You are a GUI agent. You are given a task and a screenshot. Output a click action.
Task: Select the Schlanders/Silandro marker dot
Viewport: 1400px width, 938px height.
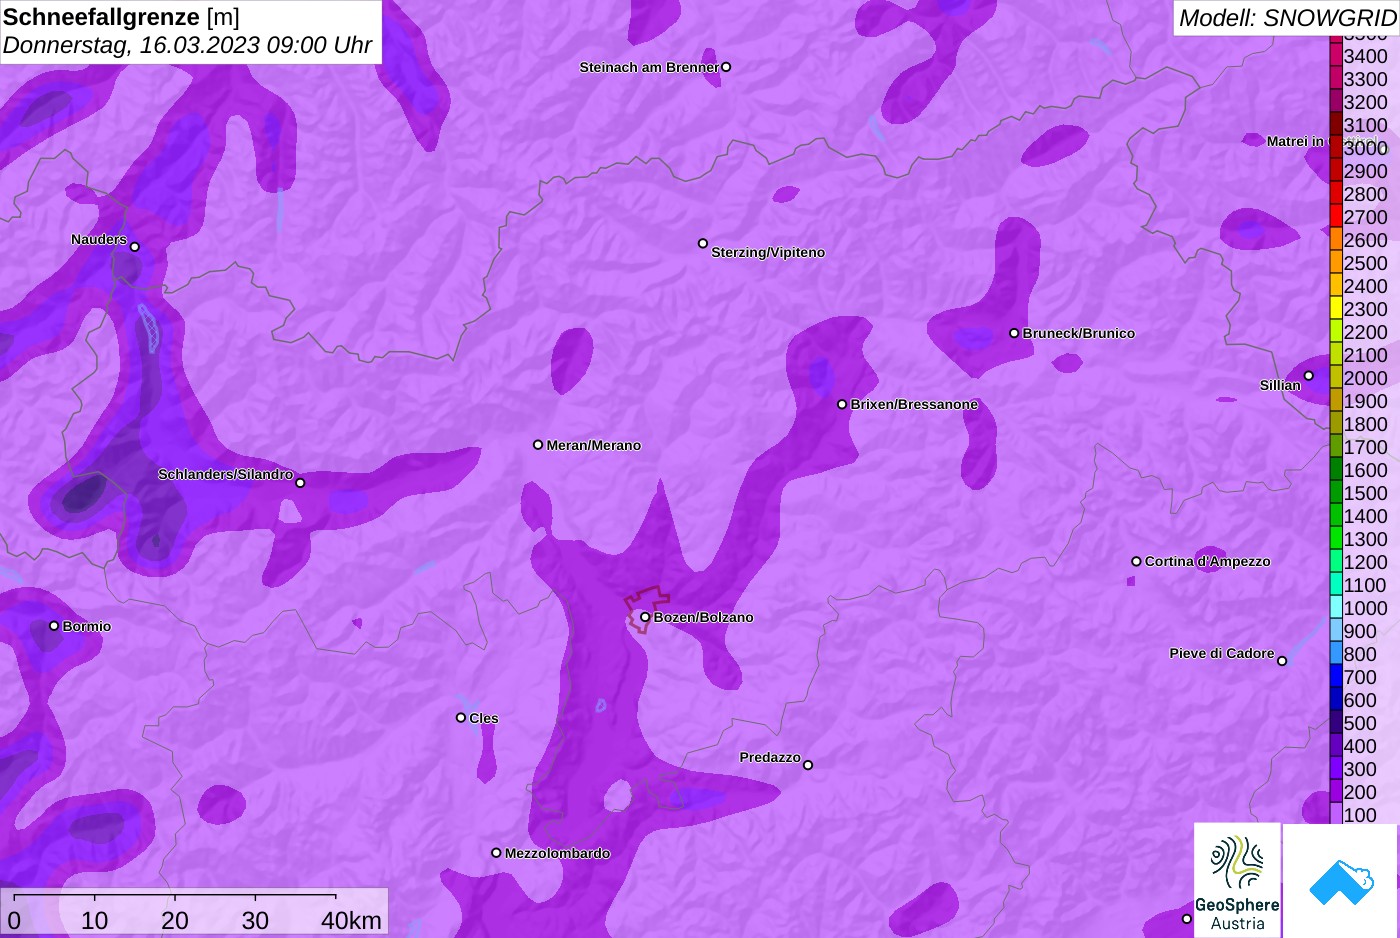300,483
